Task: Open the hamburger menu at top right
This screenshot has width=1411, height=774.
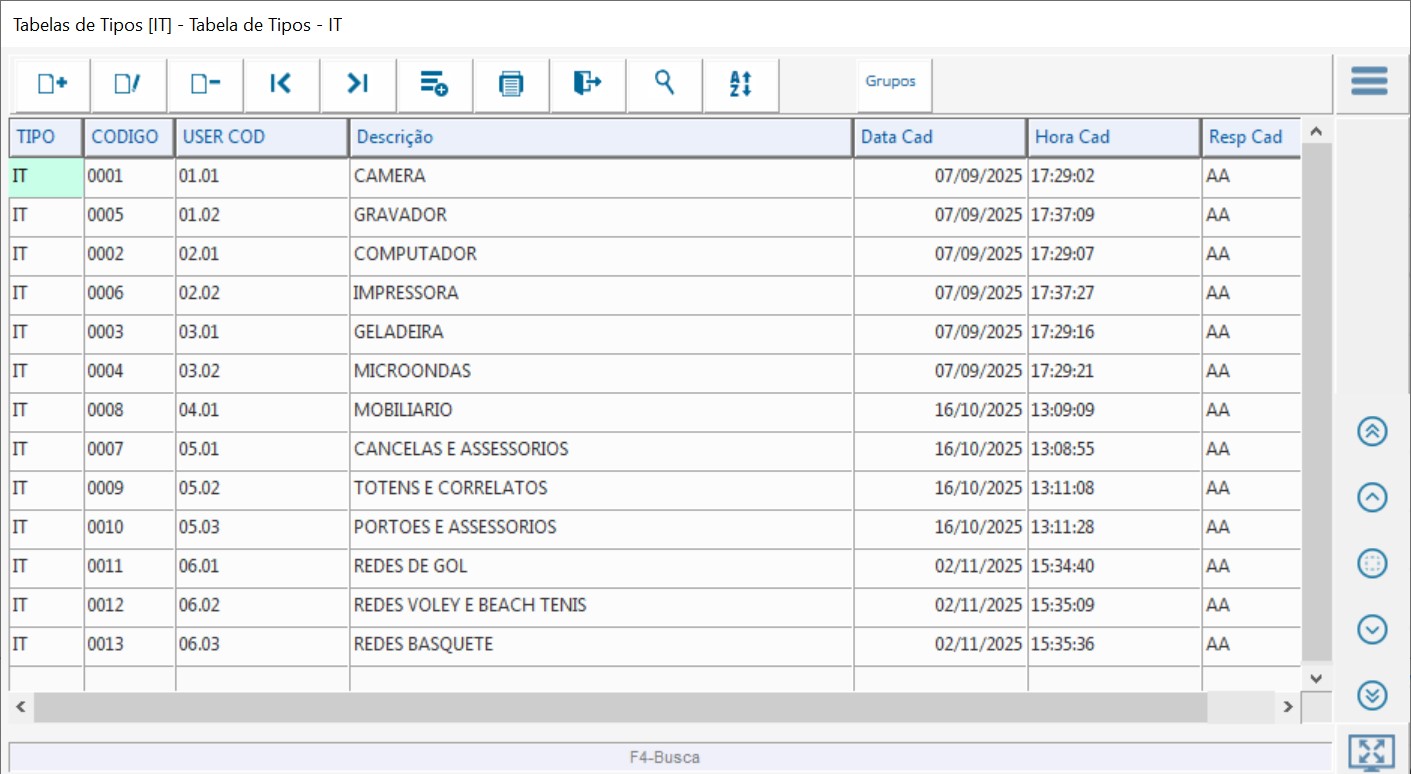Action: (x=1369, y=81)
